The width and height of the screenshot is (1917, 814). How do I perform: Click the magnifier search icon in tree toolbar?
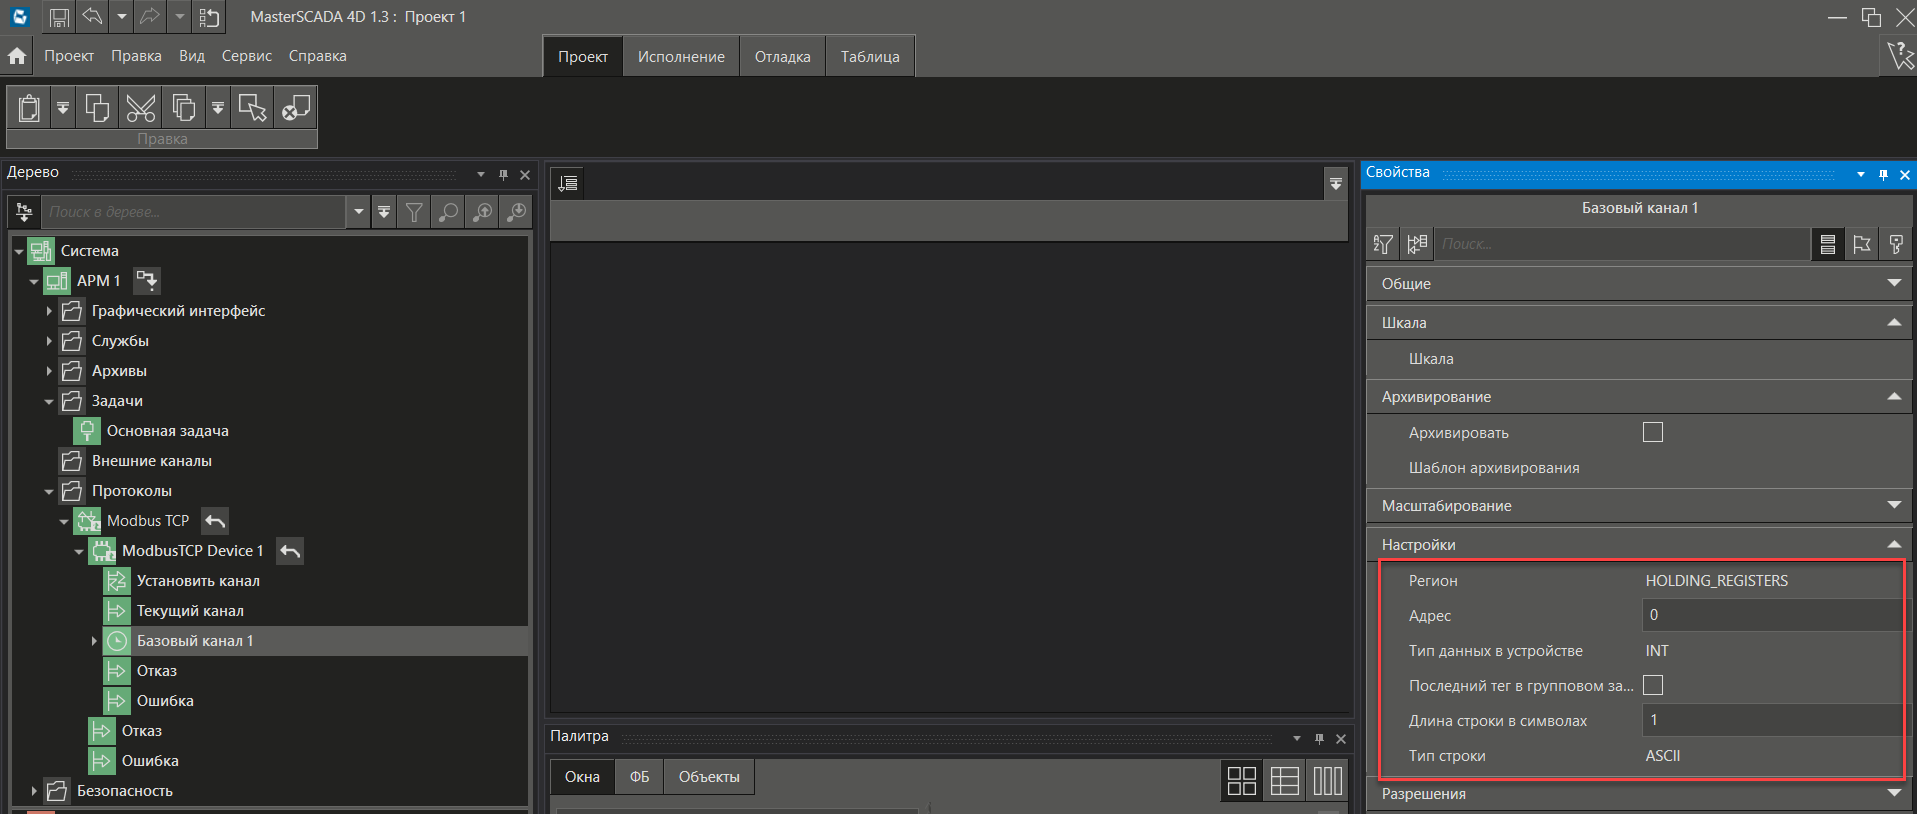pos(449,212)
